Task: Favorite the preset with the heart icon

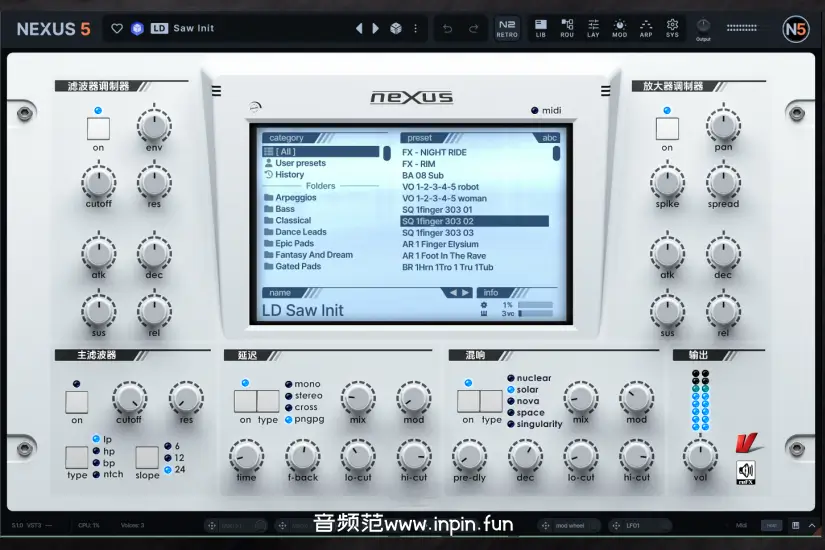Action: [117, 28]
